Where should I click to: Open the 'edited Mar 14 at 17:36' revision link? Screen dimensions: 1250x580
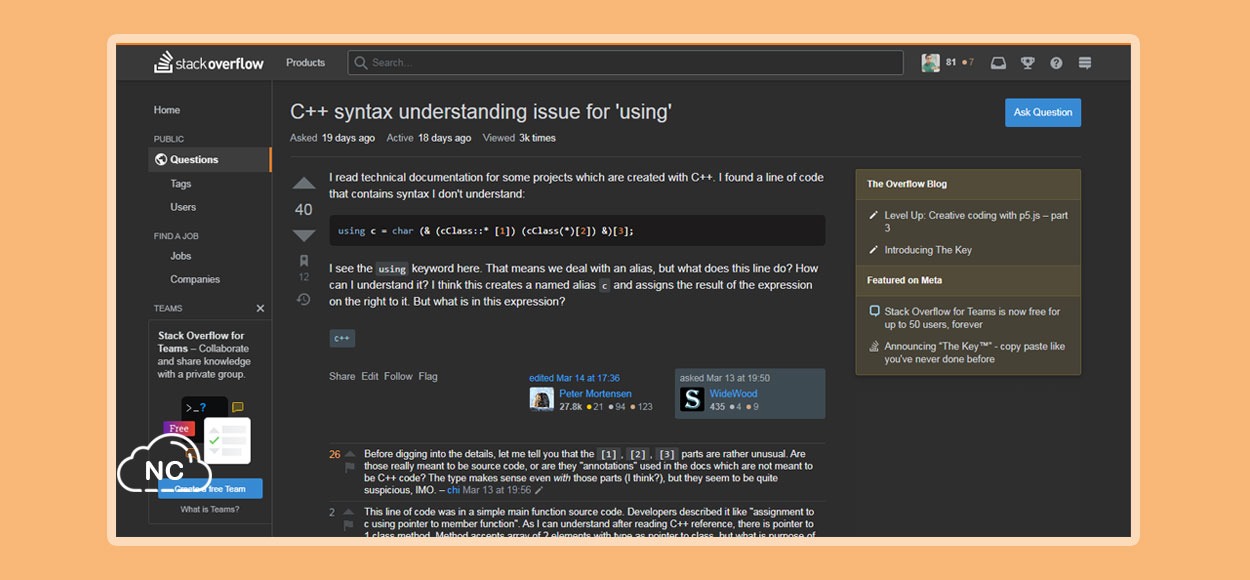coord(575,378)
